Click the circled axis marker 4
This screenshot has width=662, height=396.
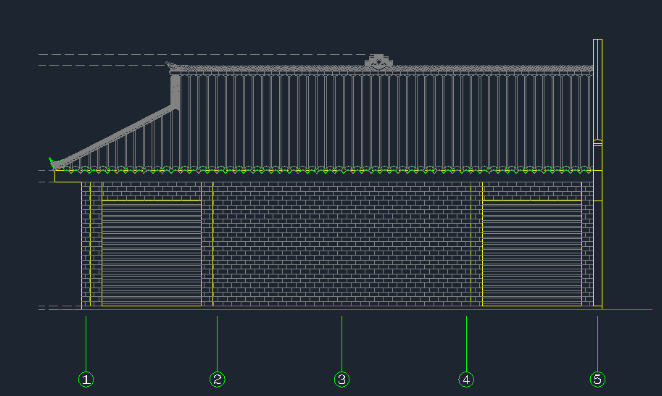tap(466, 379)
